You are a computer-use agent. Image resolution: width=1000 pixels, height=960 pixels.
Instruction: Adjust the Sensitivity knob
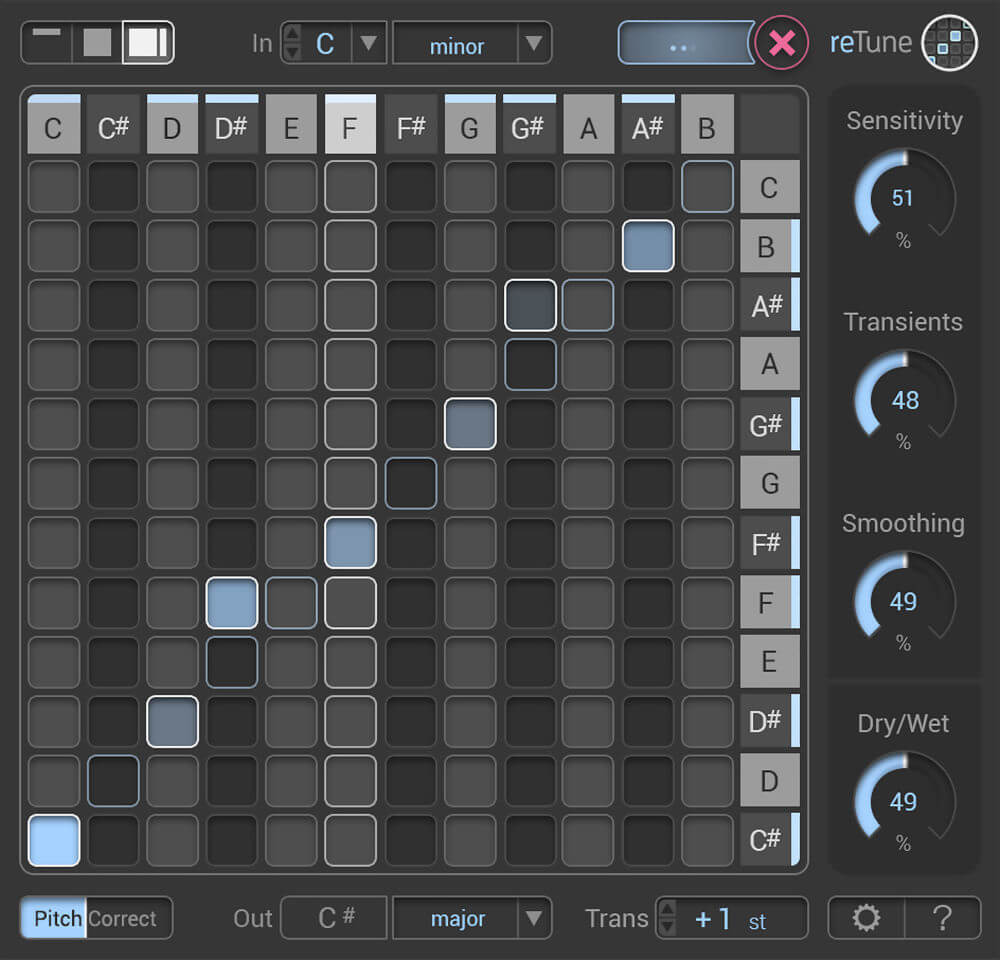[x=903, y=198]
